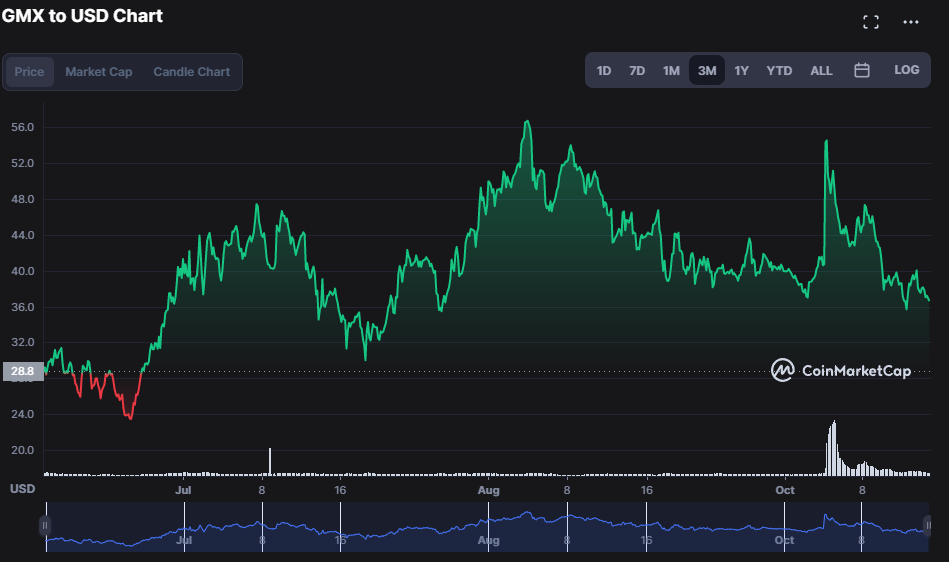
Task: Click the Oct marker in the range navigator
Action: click(784, 540)
